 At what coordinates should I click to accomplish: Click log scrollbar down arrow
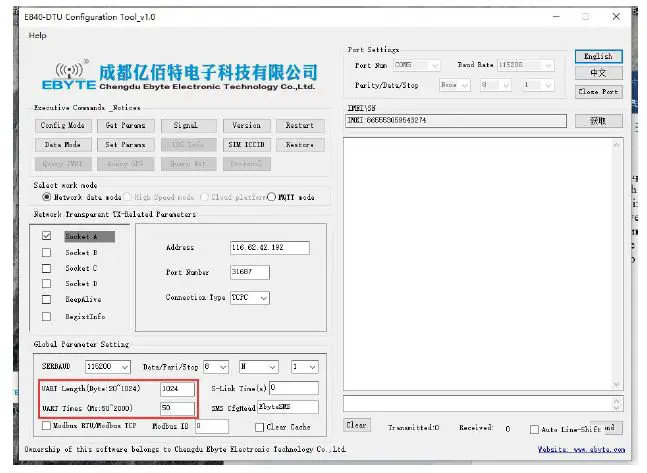click(x=616, y=384)
